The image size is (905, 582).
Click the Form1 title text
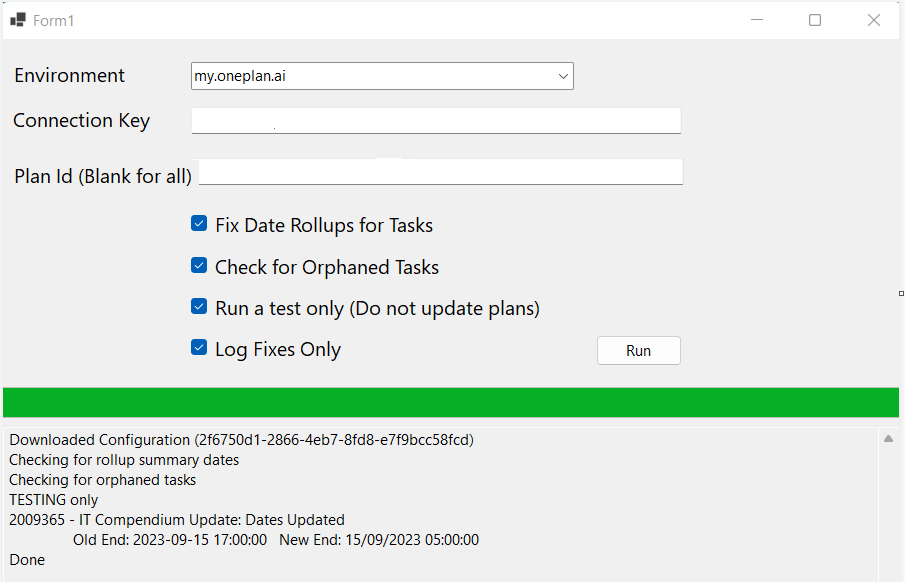[x=54, y=21]
